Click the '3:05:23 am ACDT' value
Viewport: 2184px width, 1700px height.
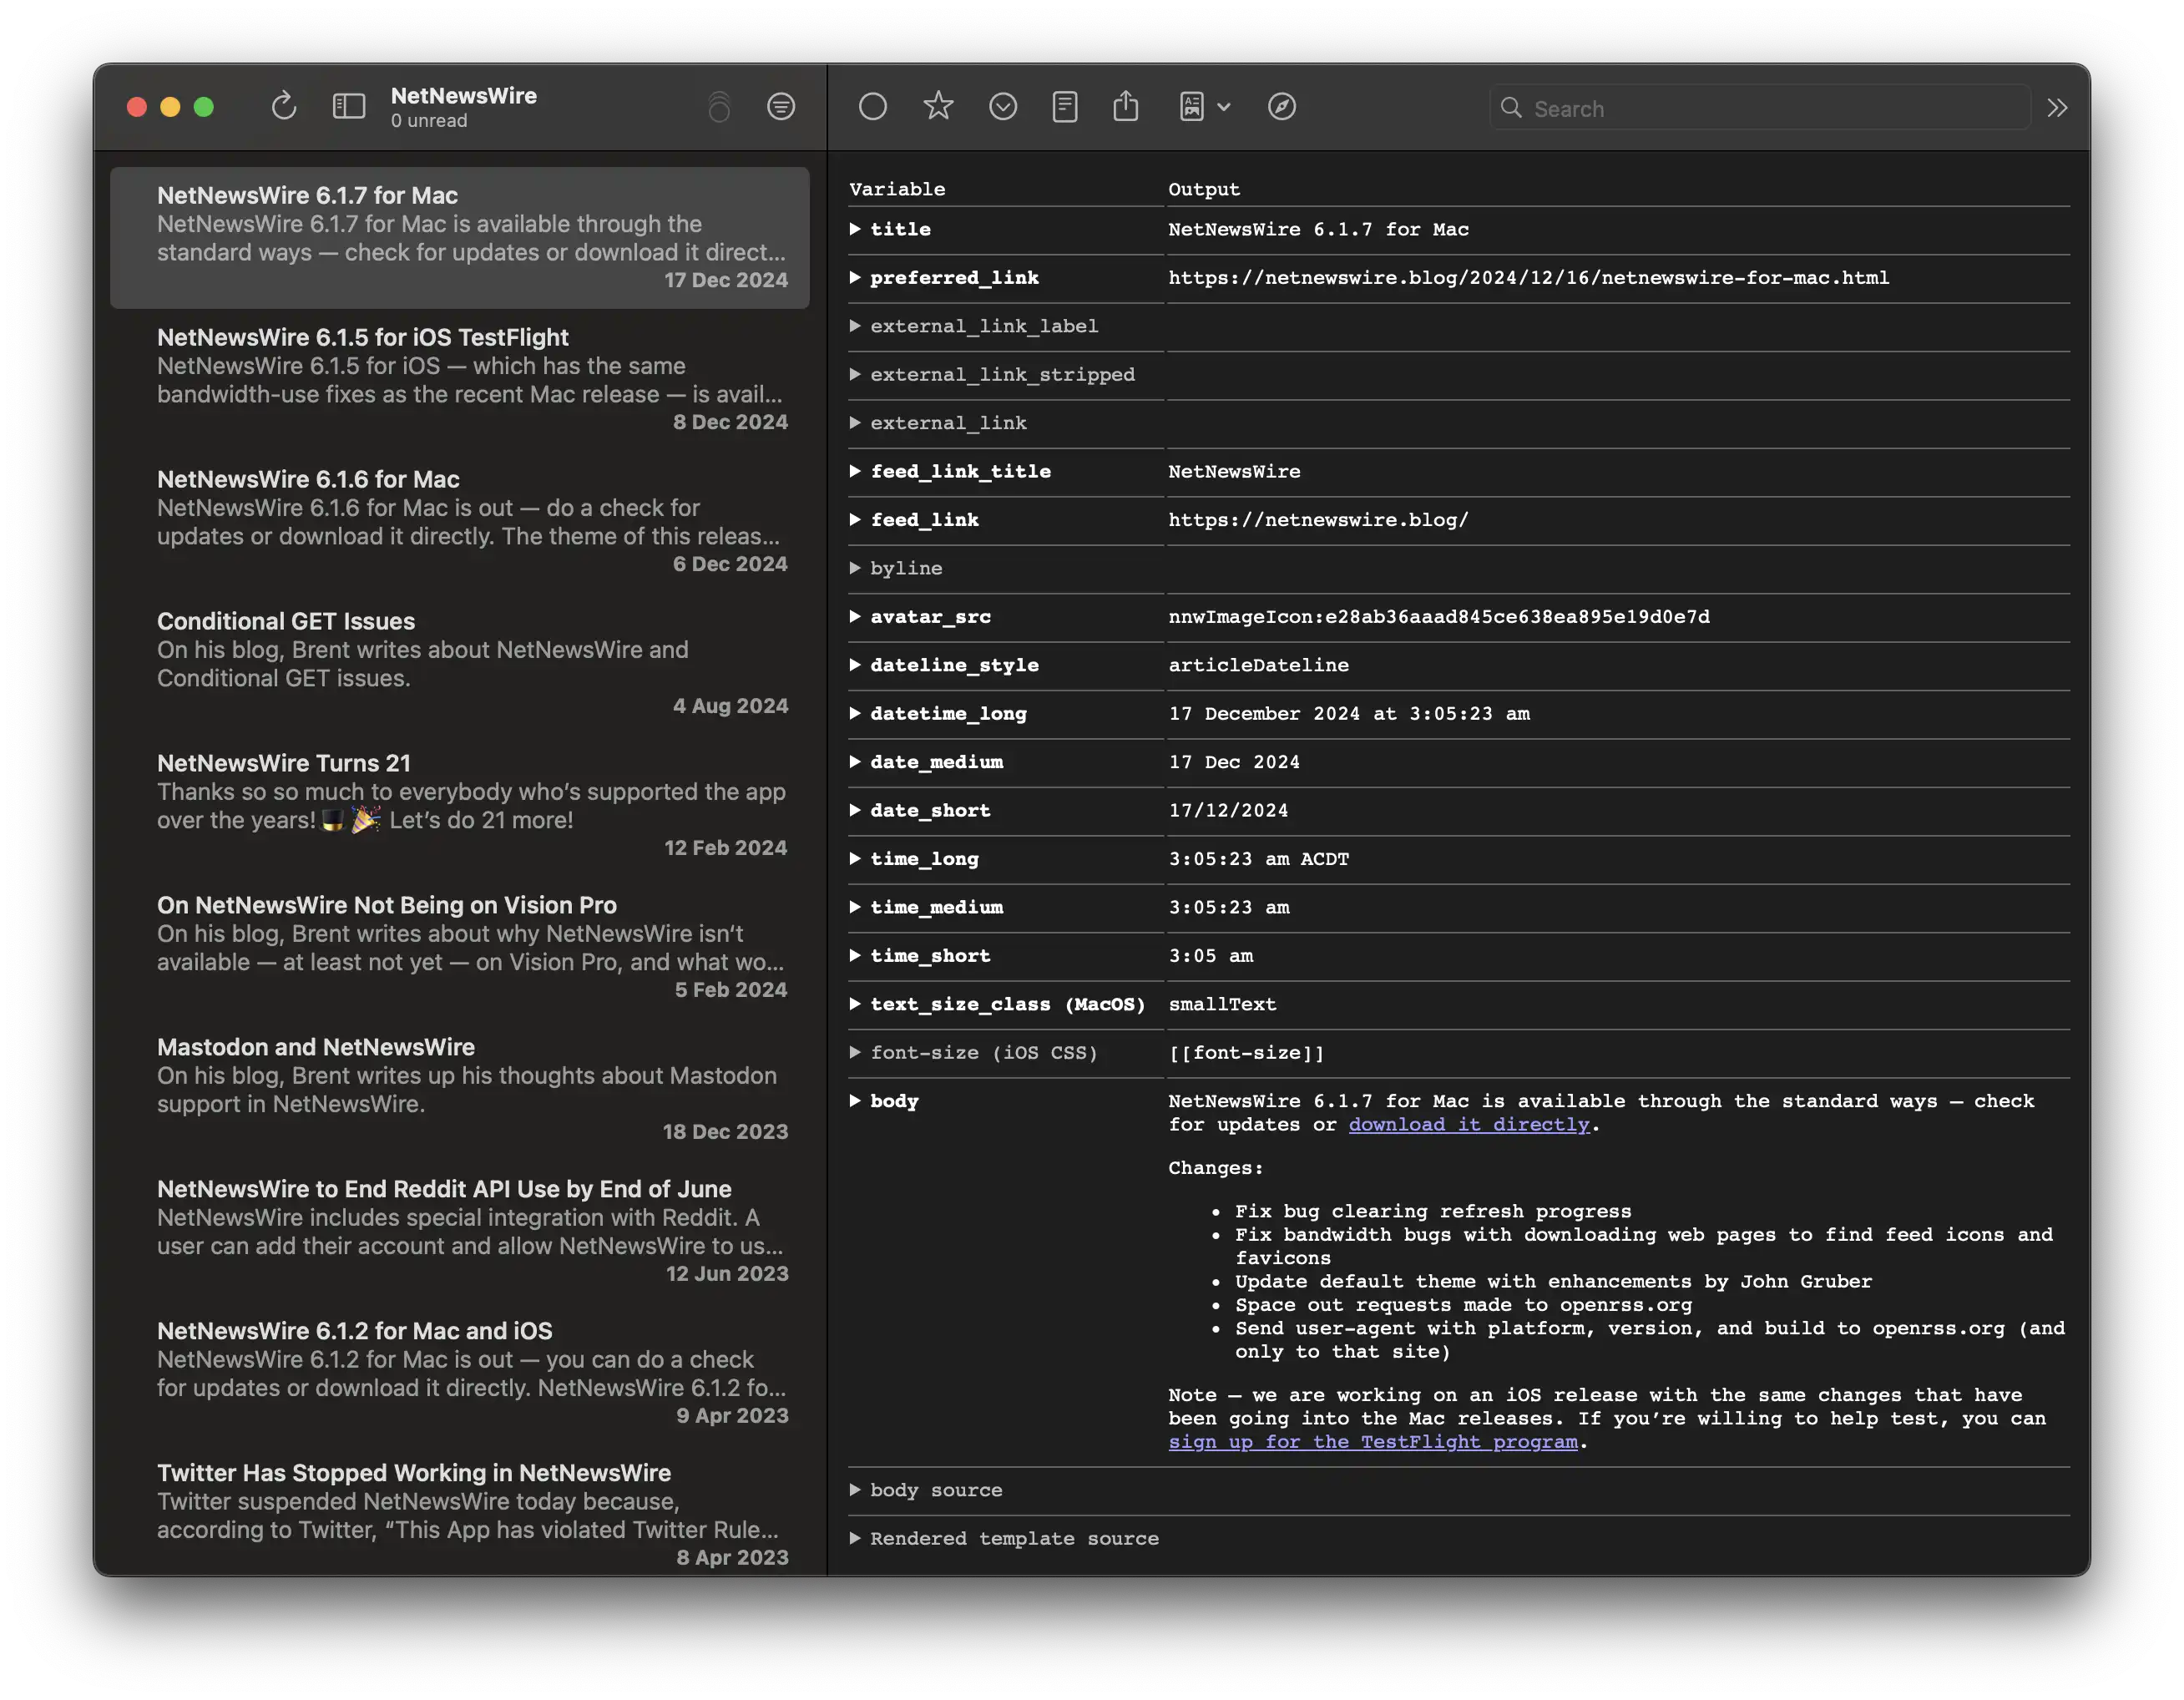(1259, 859)
